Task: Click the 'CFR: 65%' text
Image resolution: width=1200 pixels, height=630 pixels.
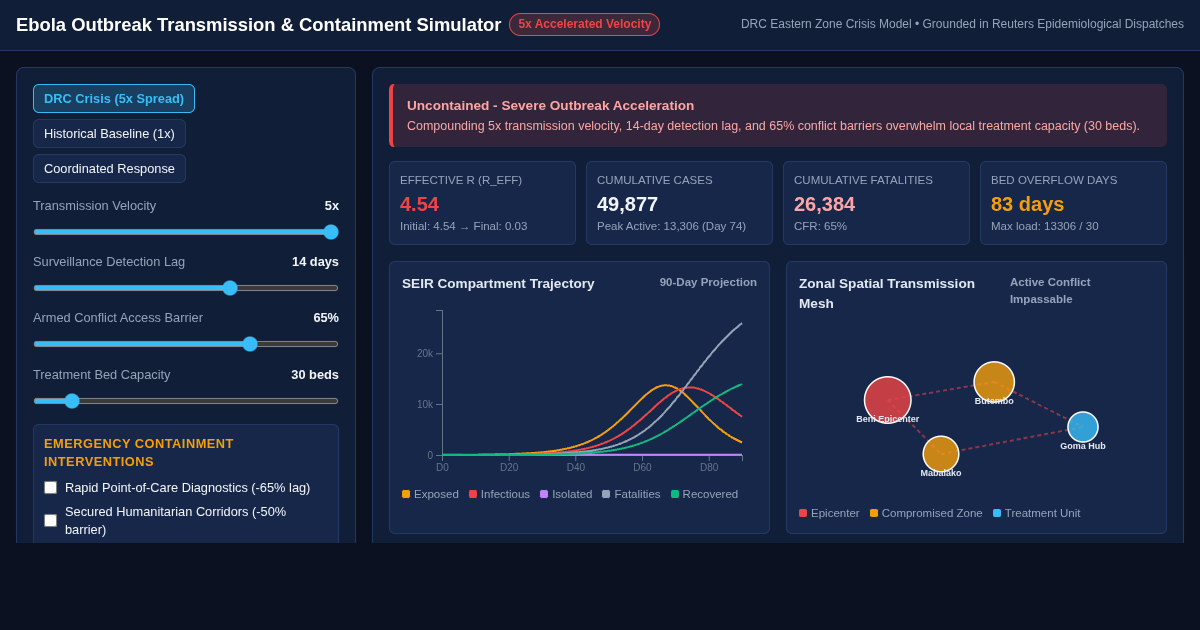Action: pos(821,226)
